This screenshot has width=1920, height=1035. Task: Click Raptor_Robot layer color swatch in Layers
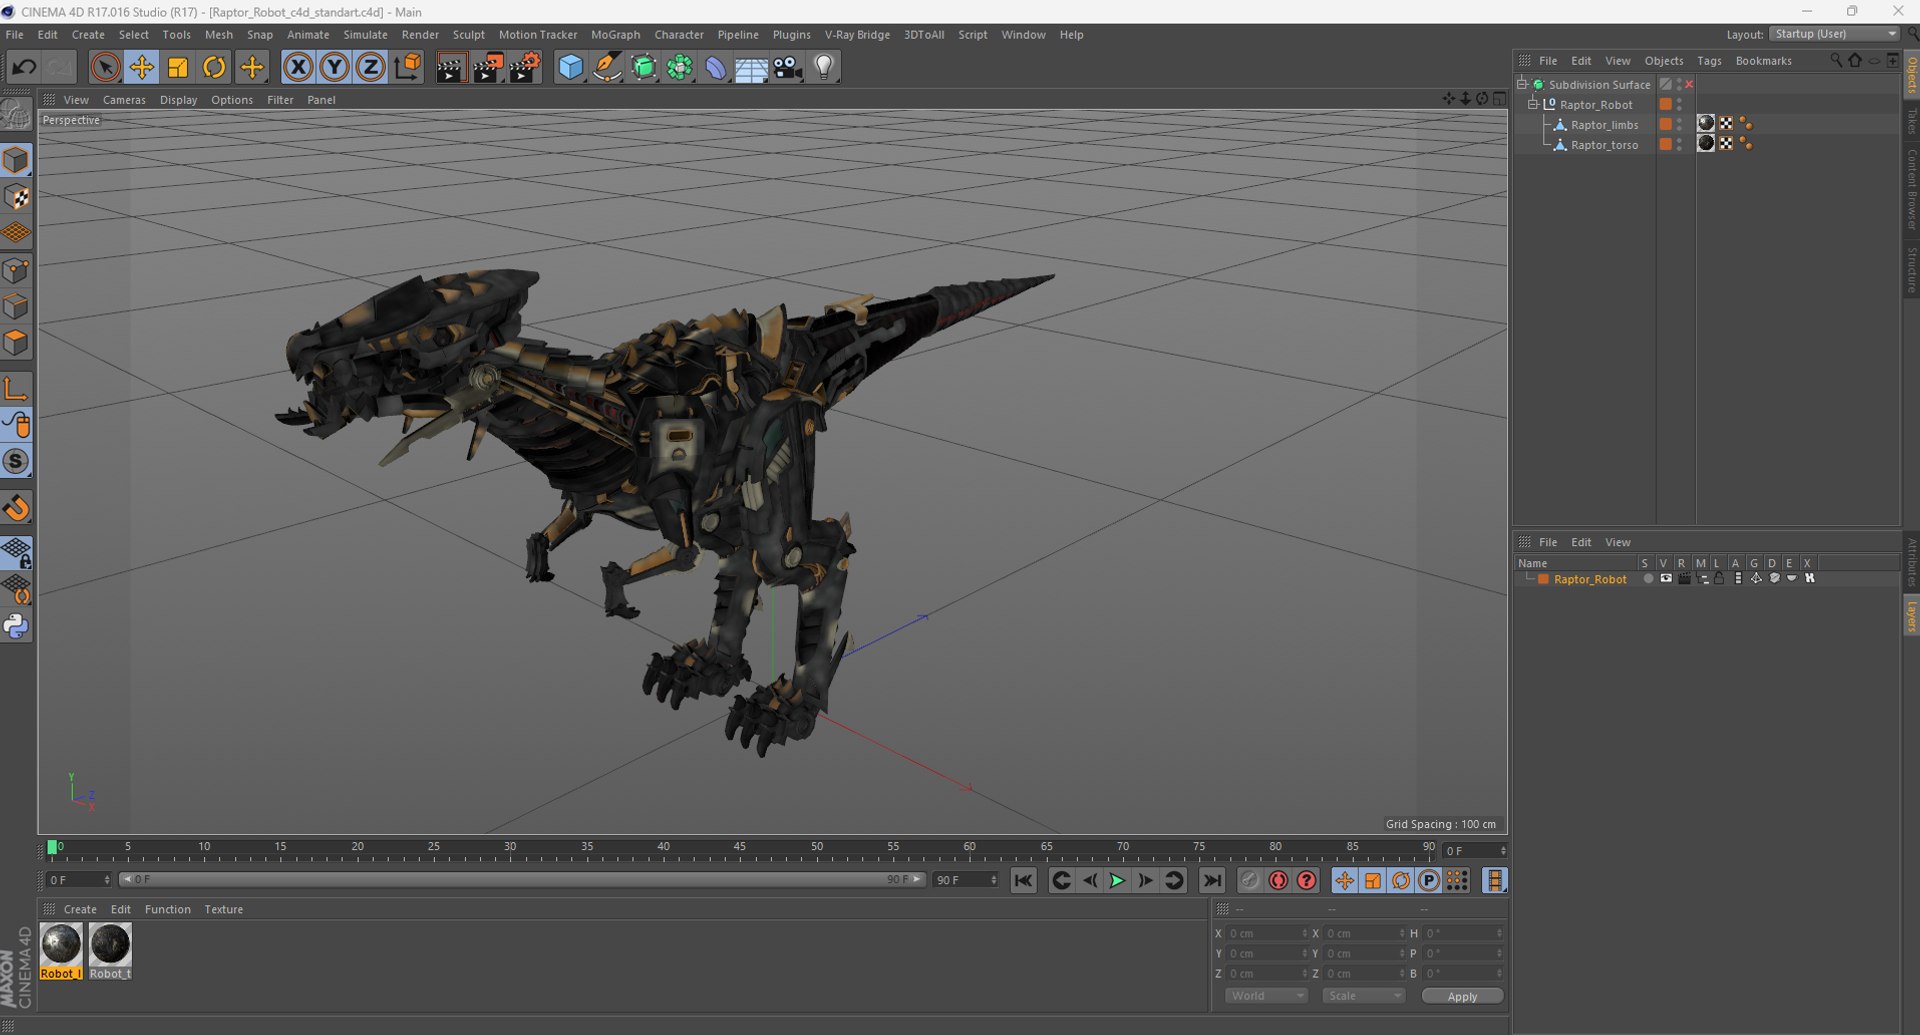pyautogui.click(x=1543, y=579)
